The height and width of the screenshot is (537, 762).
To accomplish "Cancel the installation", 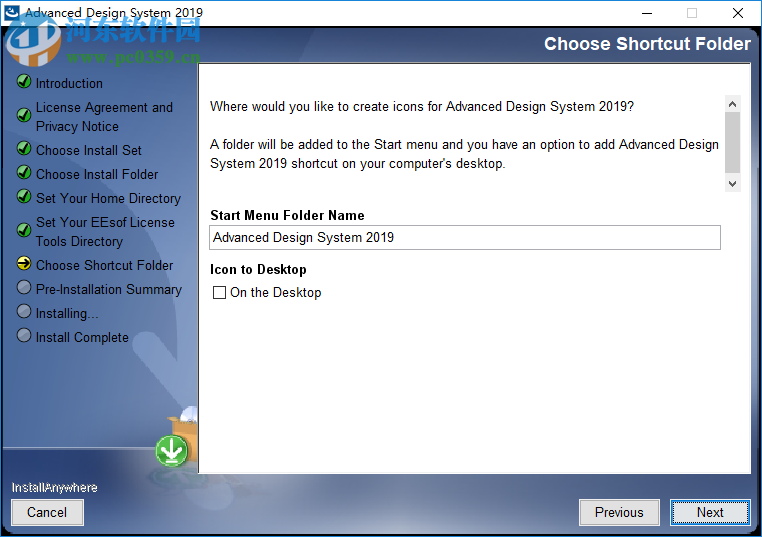I will 47,512.
